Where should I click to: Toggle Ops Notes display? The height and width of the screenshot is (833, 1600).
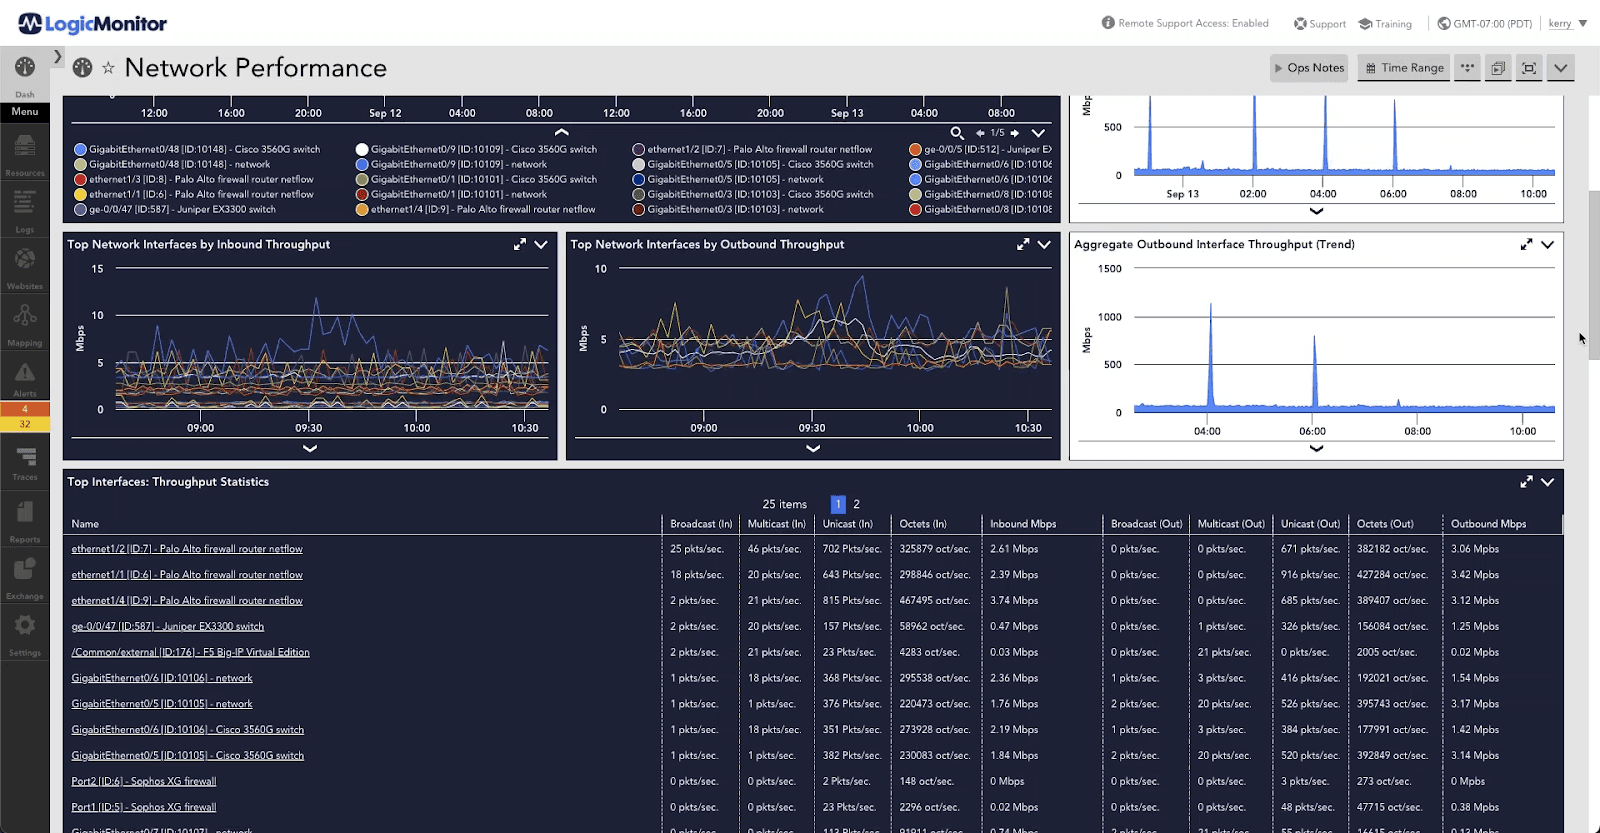pos(1310,68)
